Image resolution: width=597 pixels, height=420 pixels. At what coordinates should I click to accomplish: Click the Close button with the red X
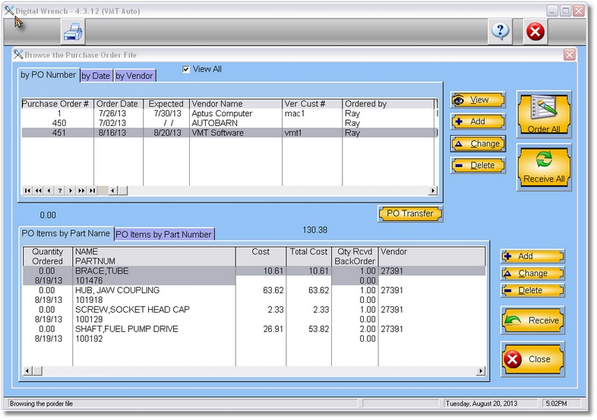click(x=532, y=359)
